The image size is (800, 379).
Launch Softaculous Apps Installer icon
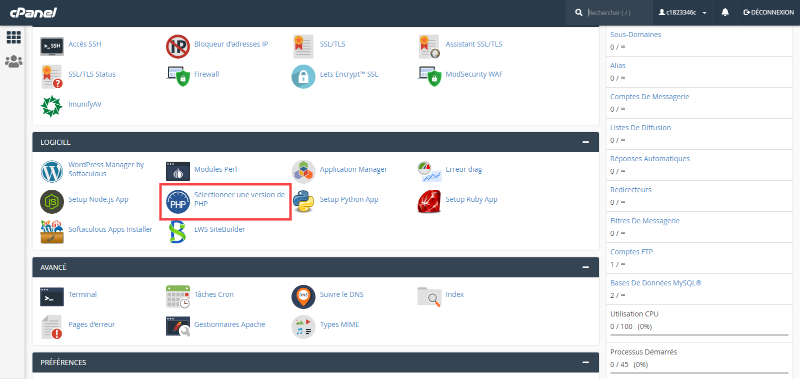[x=52, y=232]
